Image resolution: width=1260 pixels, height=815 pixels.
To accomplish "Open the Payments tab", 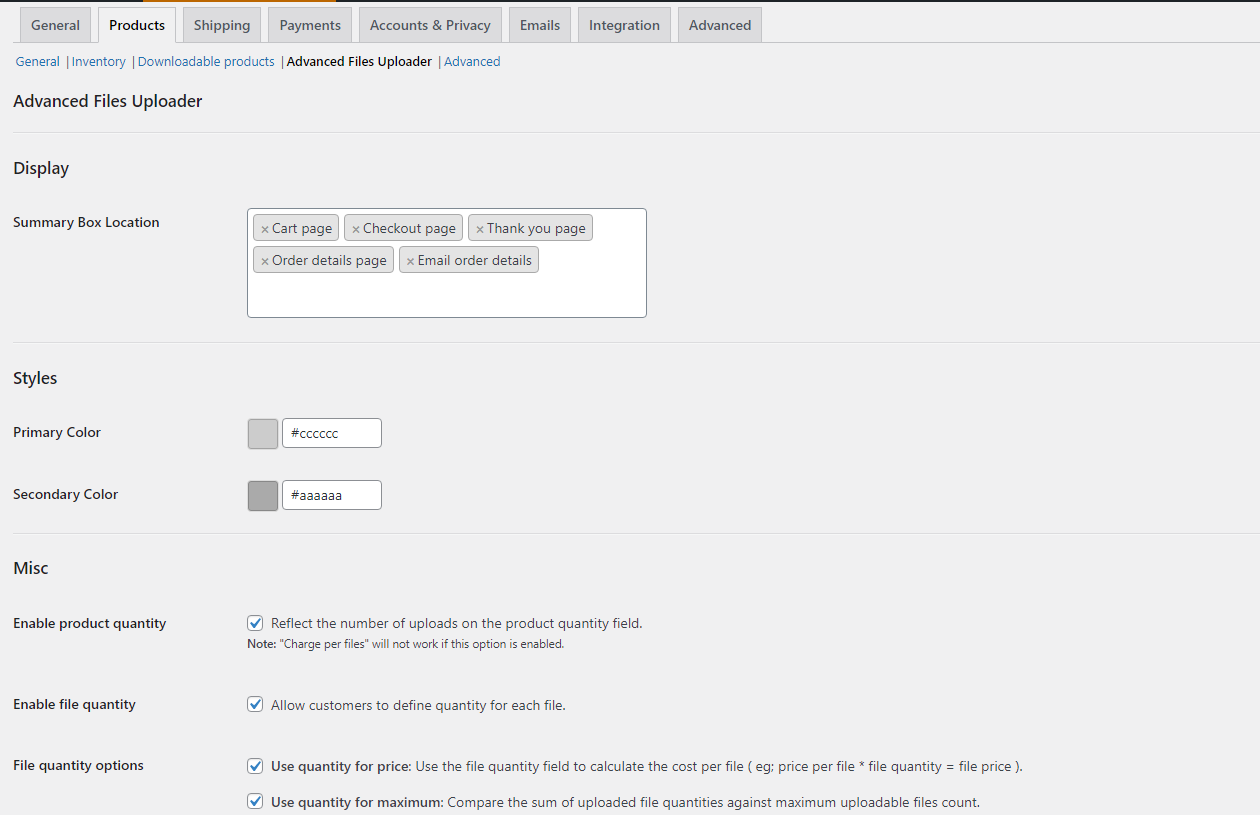I will coord(310,25).
